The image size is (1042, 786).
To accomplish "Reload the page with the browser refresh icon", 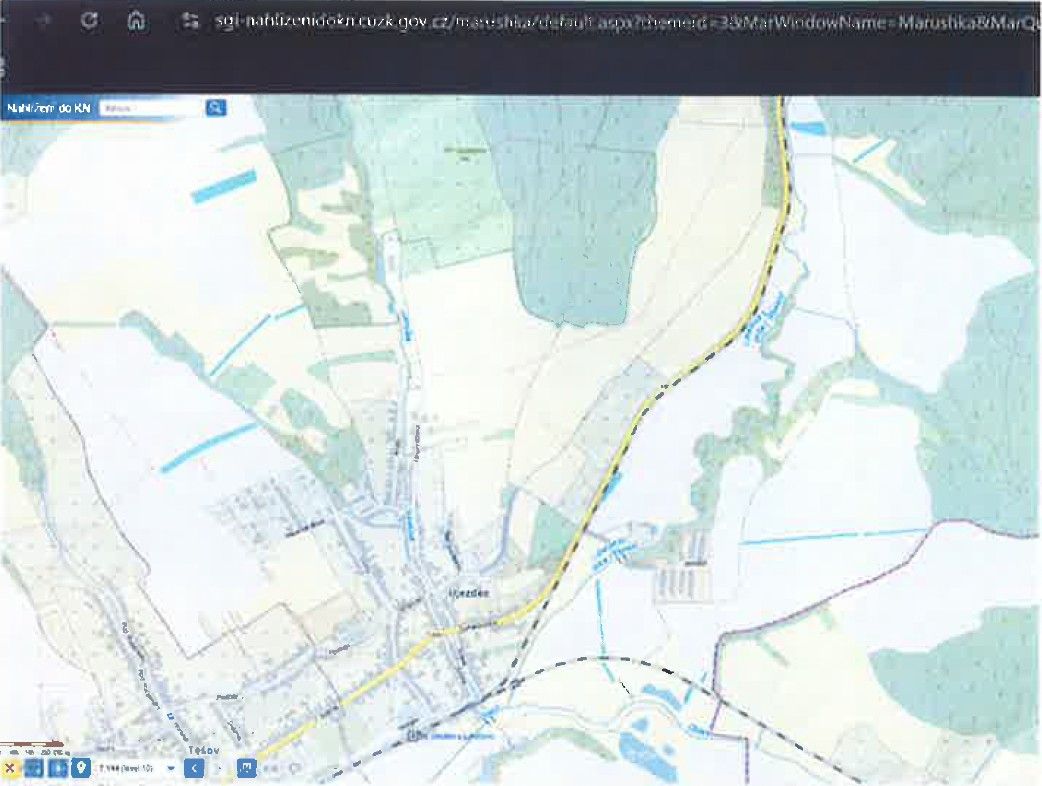I will point(89,21).
